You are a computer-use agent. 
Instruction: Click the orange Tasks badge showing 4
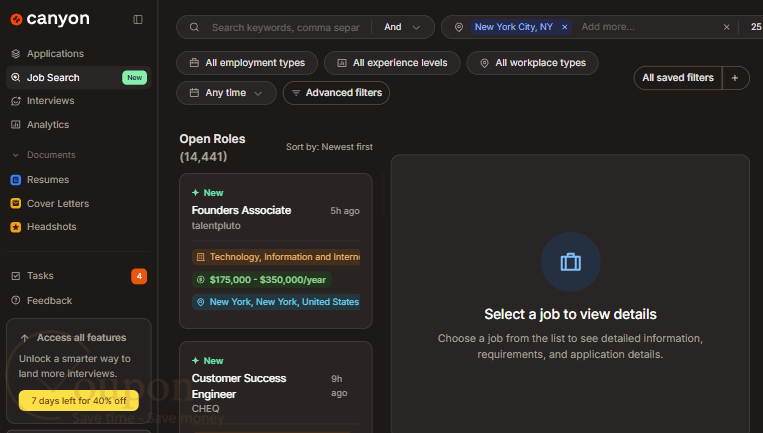[139, 276]
